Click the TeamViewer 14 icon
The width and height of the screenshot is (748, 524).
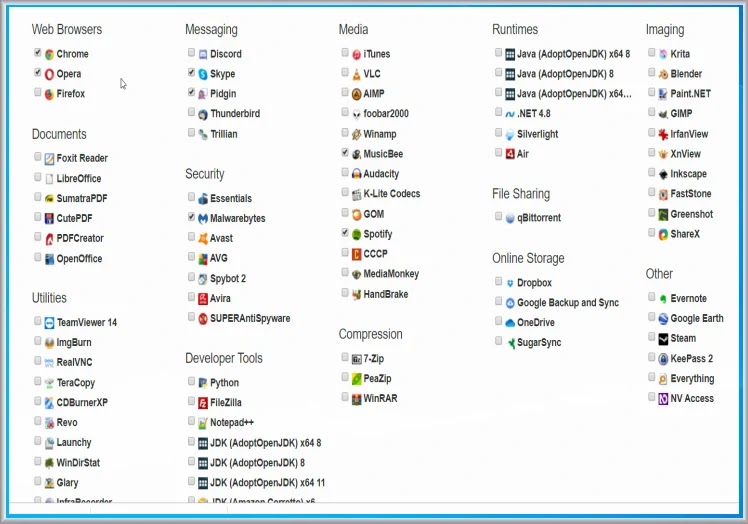[x=49, y=323]
